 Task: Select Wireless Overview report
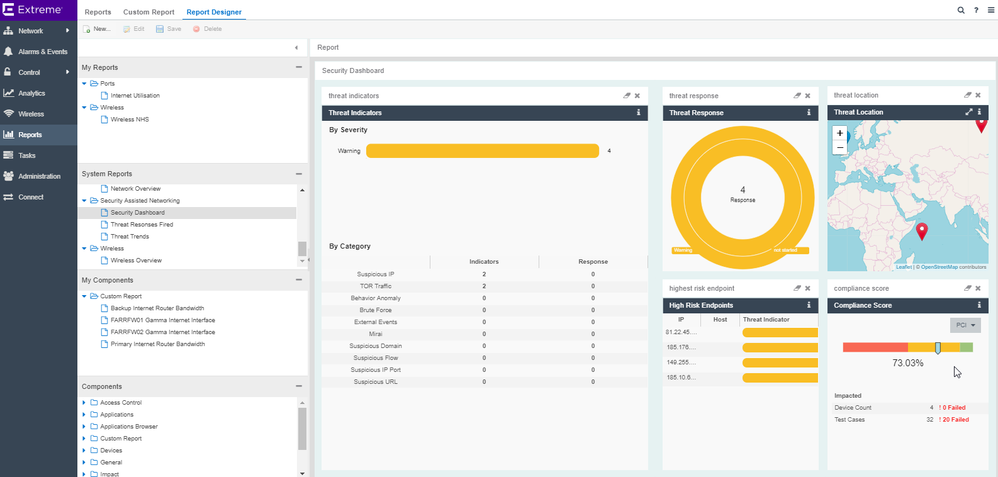pos(136,260)
